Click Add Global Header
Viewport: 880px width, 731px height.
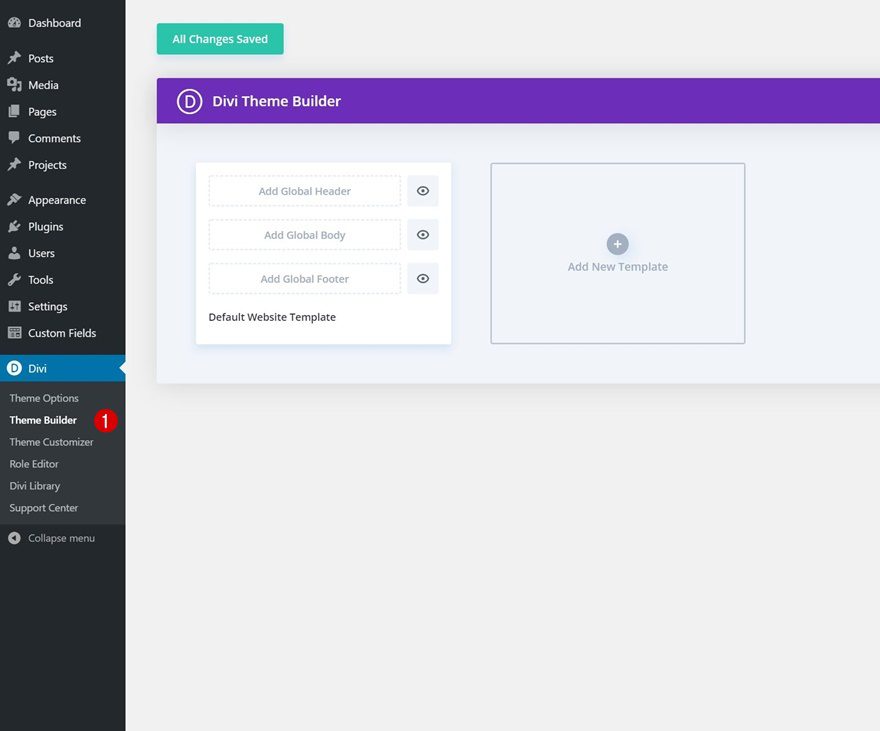303,190
